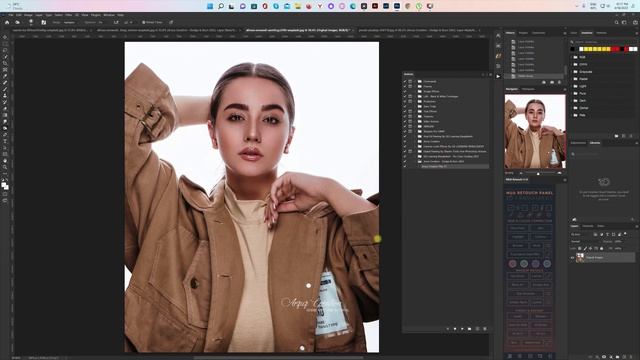Toggle dialog box for Video Actions set
This screenshot has width=640, height=360.
[410, 121]
